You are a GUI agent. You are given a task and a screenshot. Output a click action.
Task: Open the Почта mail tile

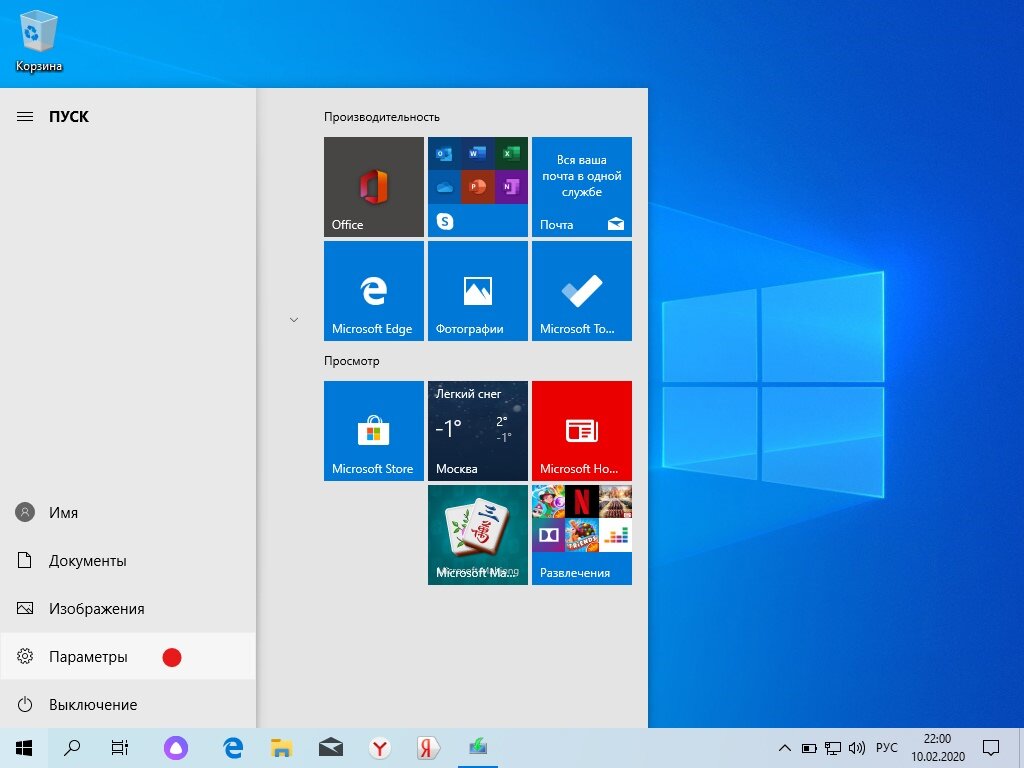[581, 187]
